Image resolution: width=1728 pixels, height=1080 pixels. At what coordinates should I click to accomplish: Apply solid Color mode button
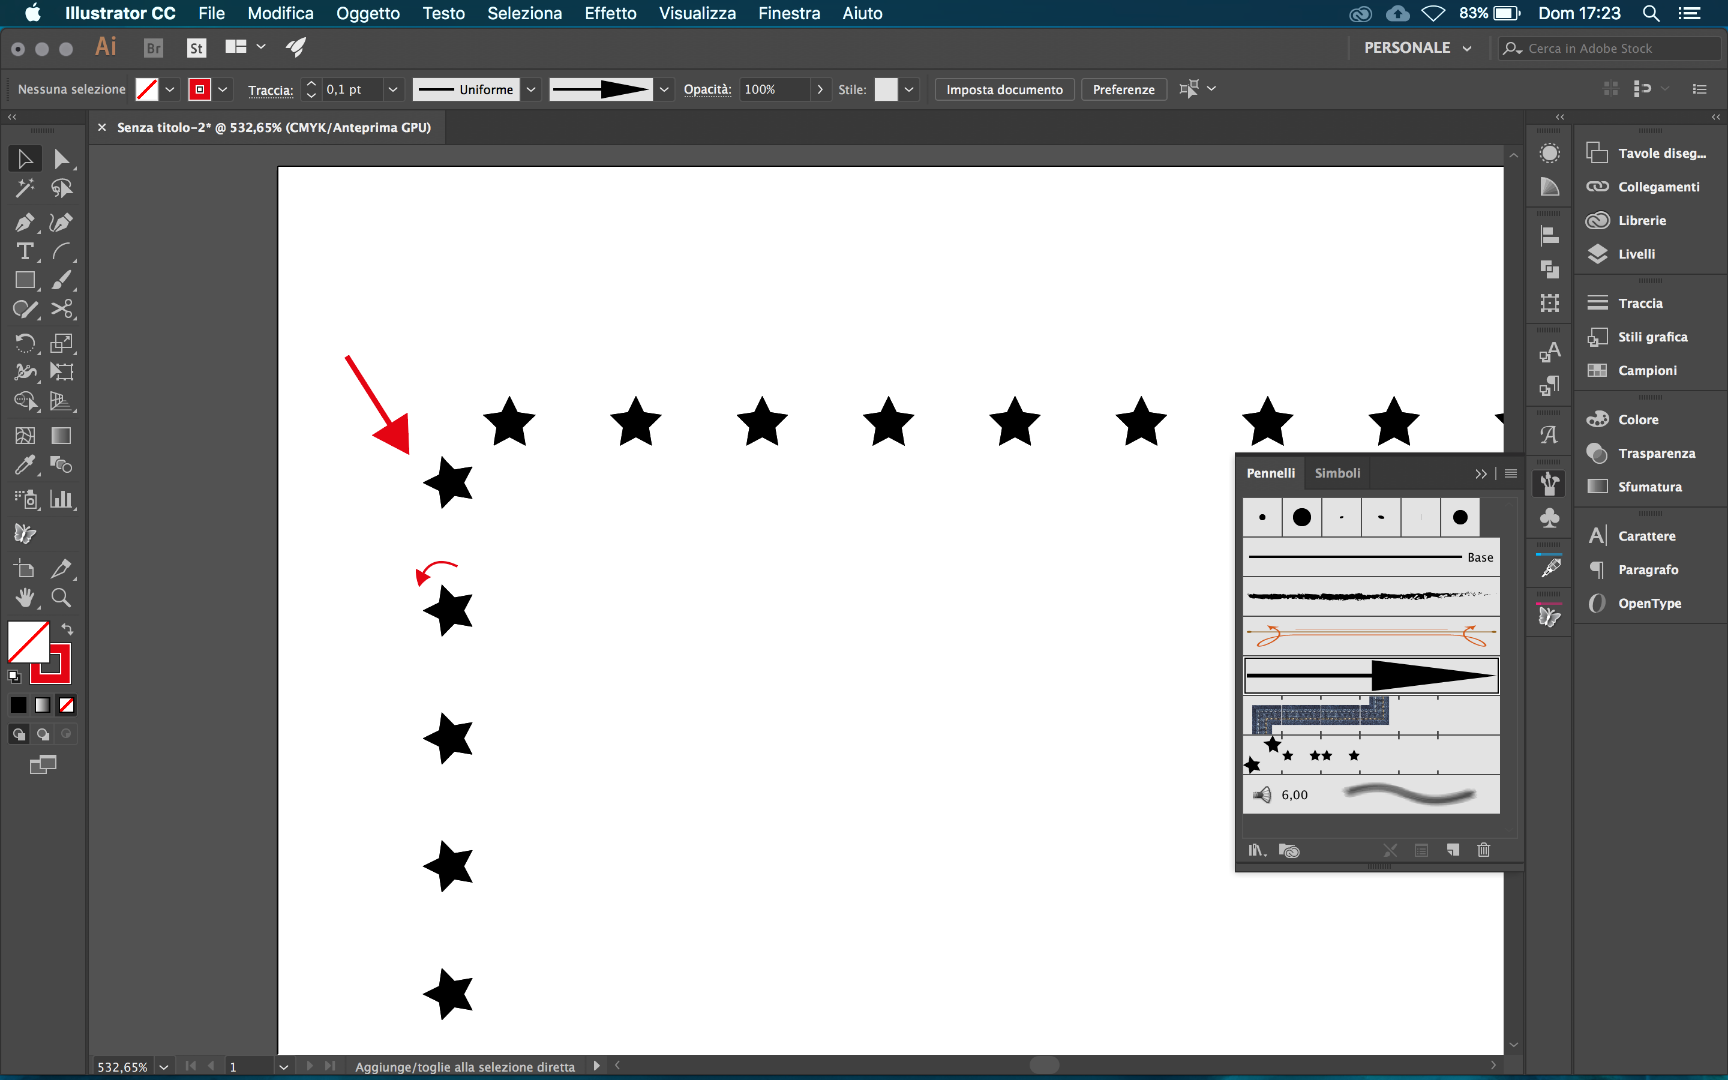click(18, 705)
